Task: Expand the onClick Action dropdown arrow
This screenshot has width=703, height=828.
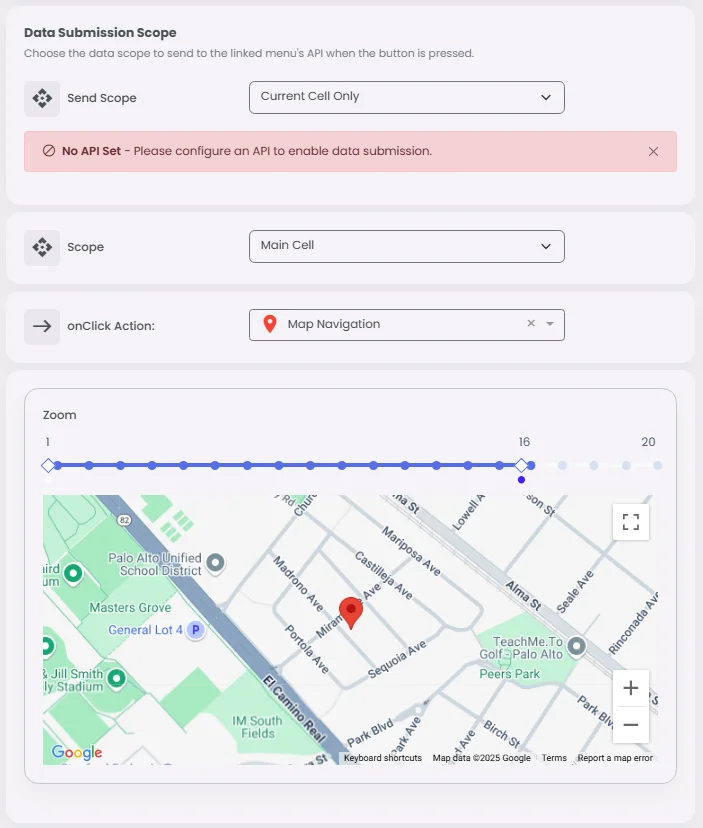Action: (550, 324)
